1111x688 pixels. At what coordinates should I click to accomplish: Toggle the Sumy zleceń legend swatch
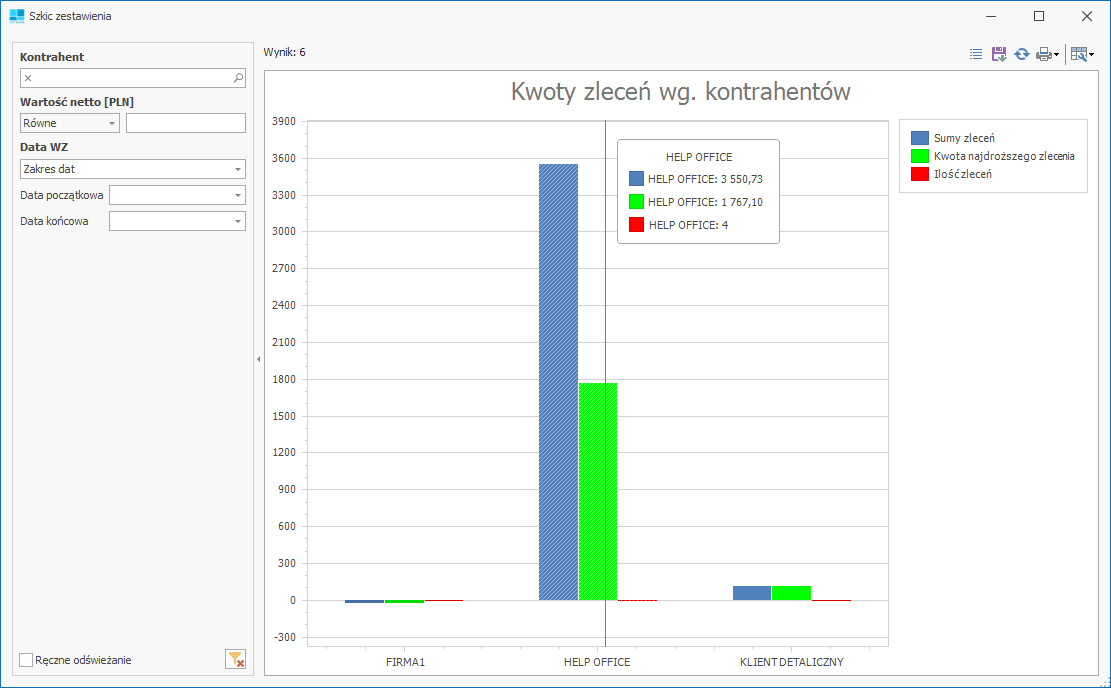coord(920,138)
